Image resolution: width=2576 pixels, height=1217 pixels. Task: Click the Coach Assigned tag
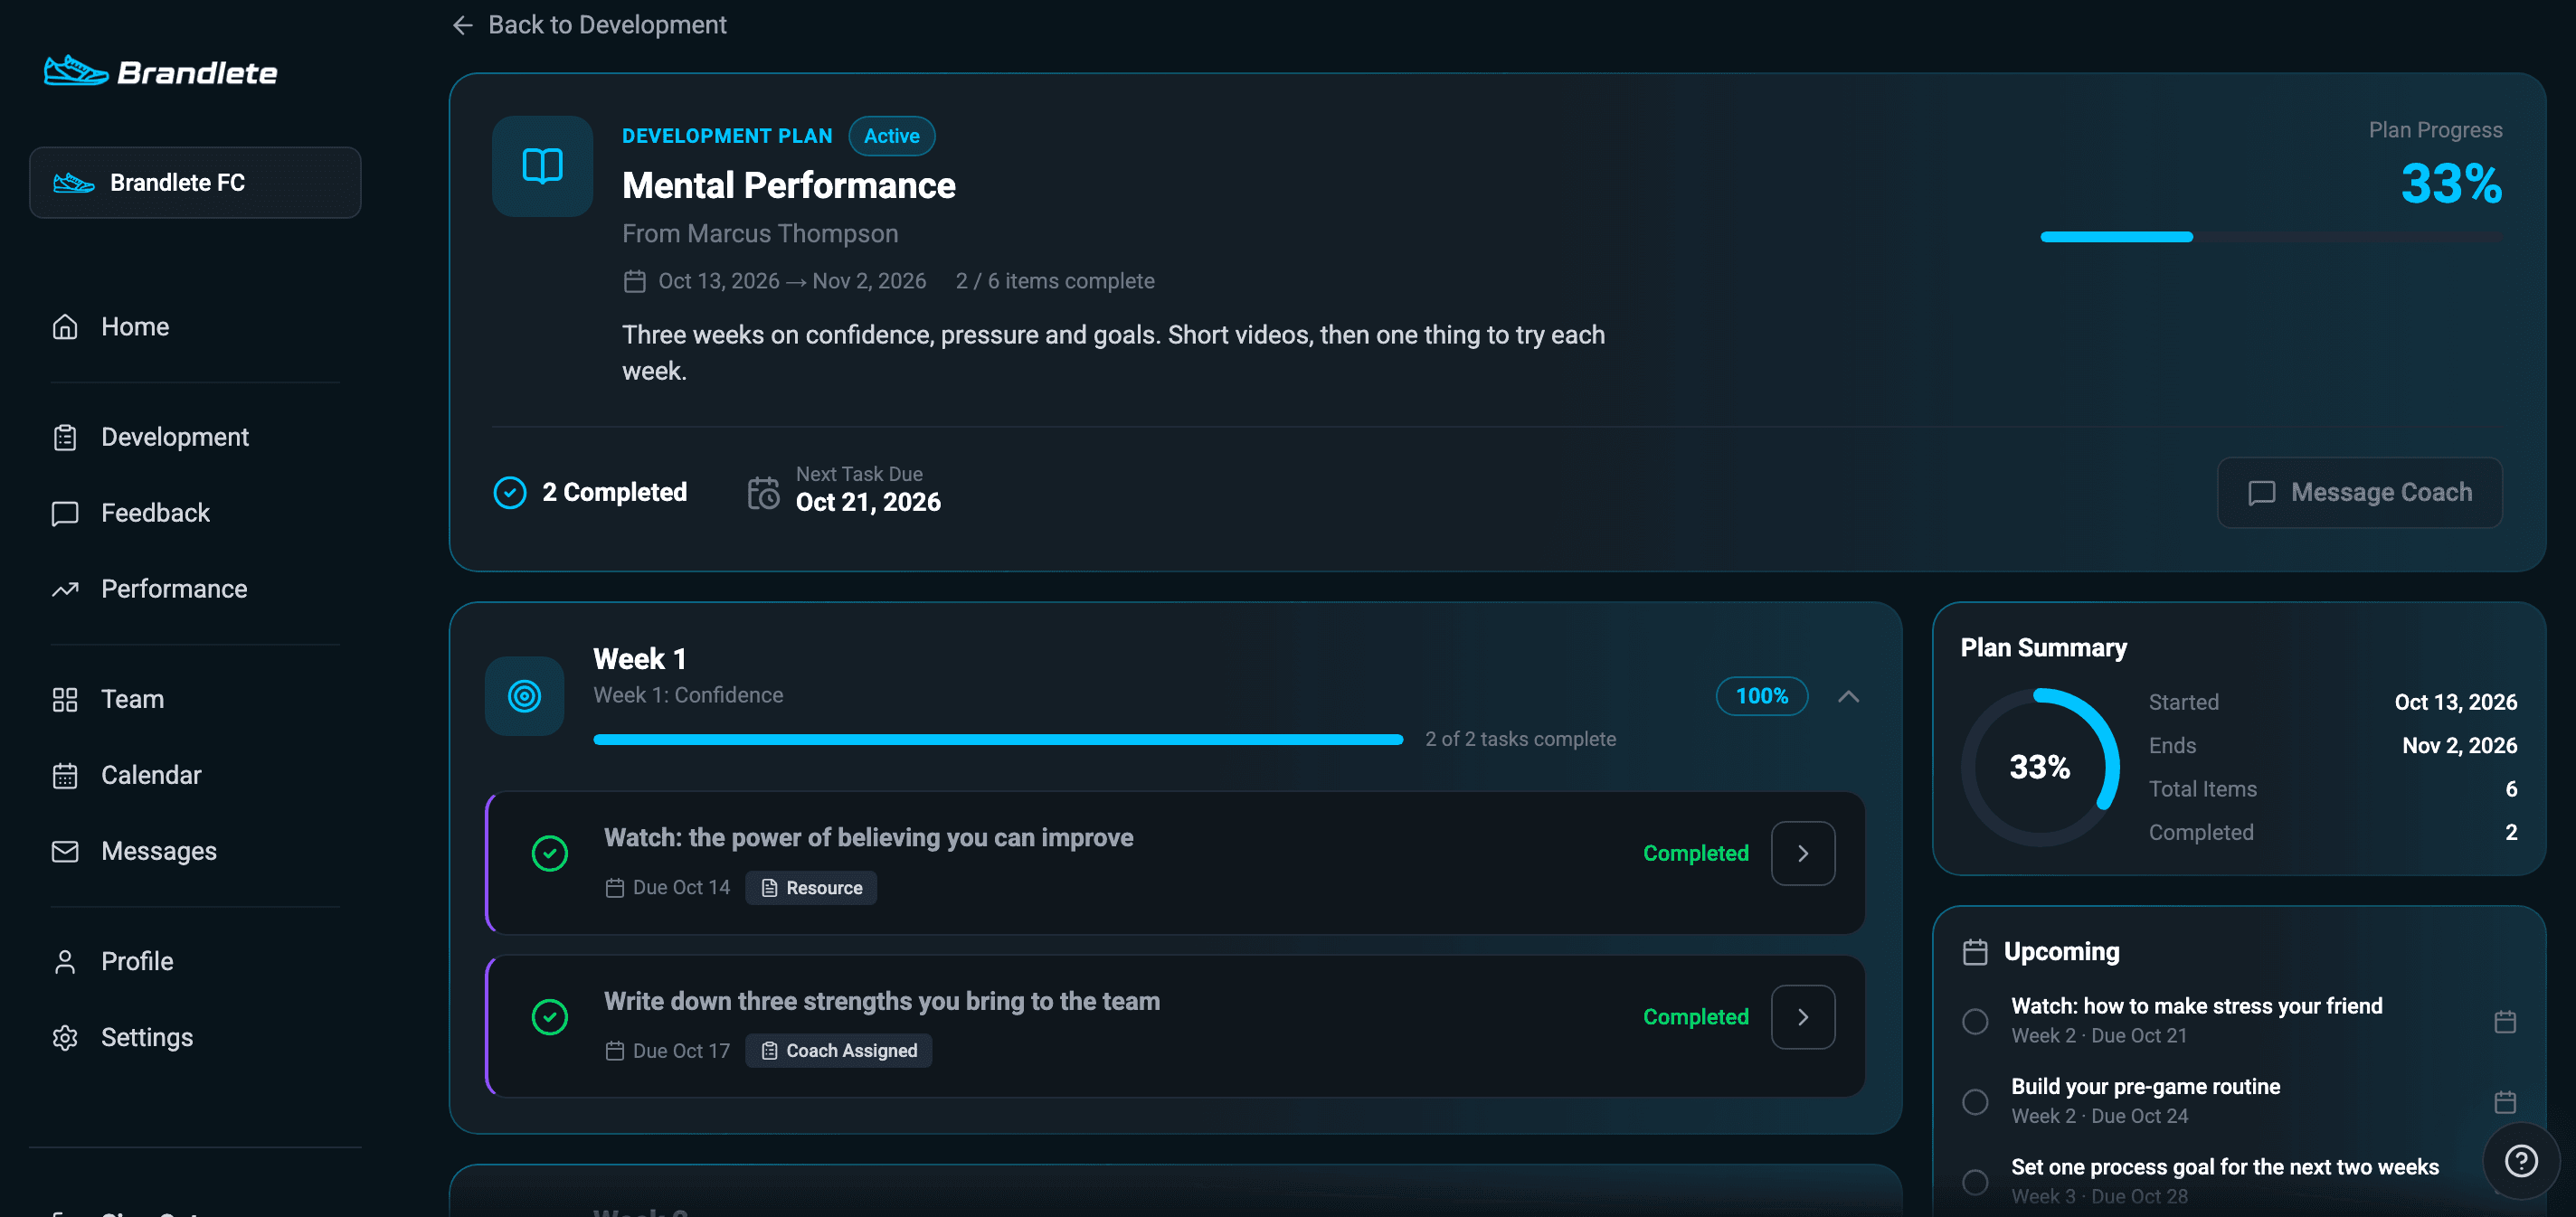coord(839,1051)
